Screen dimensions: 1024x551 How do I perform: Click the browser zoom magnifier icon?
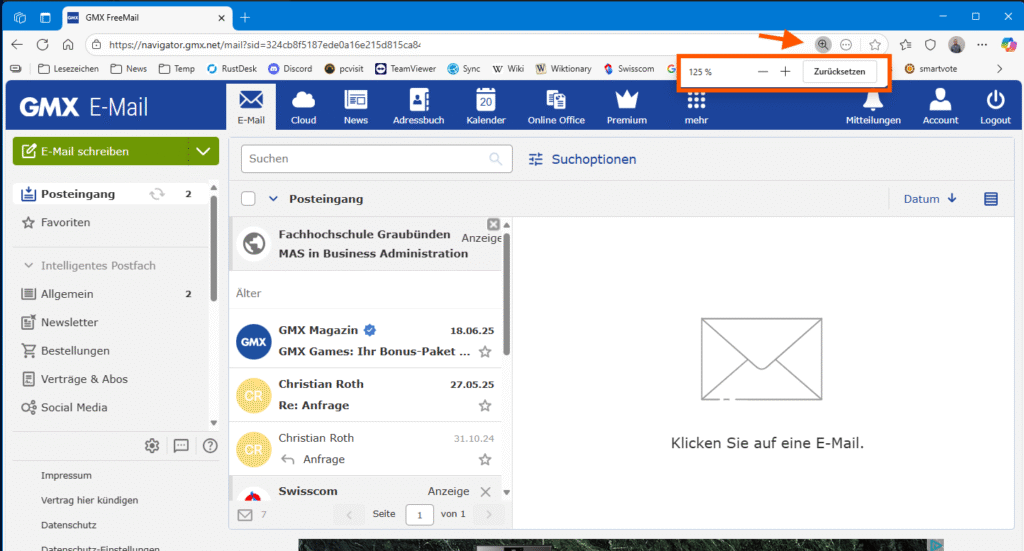click(x=822, y=44)
